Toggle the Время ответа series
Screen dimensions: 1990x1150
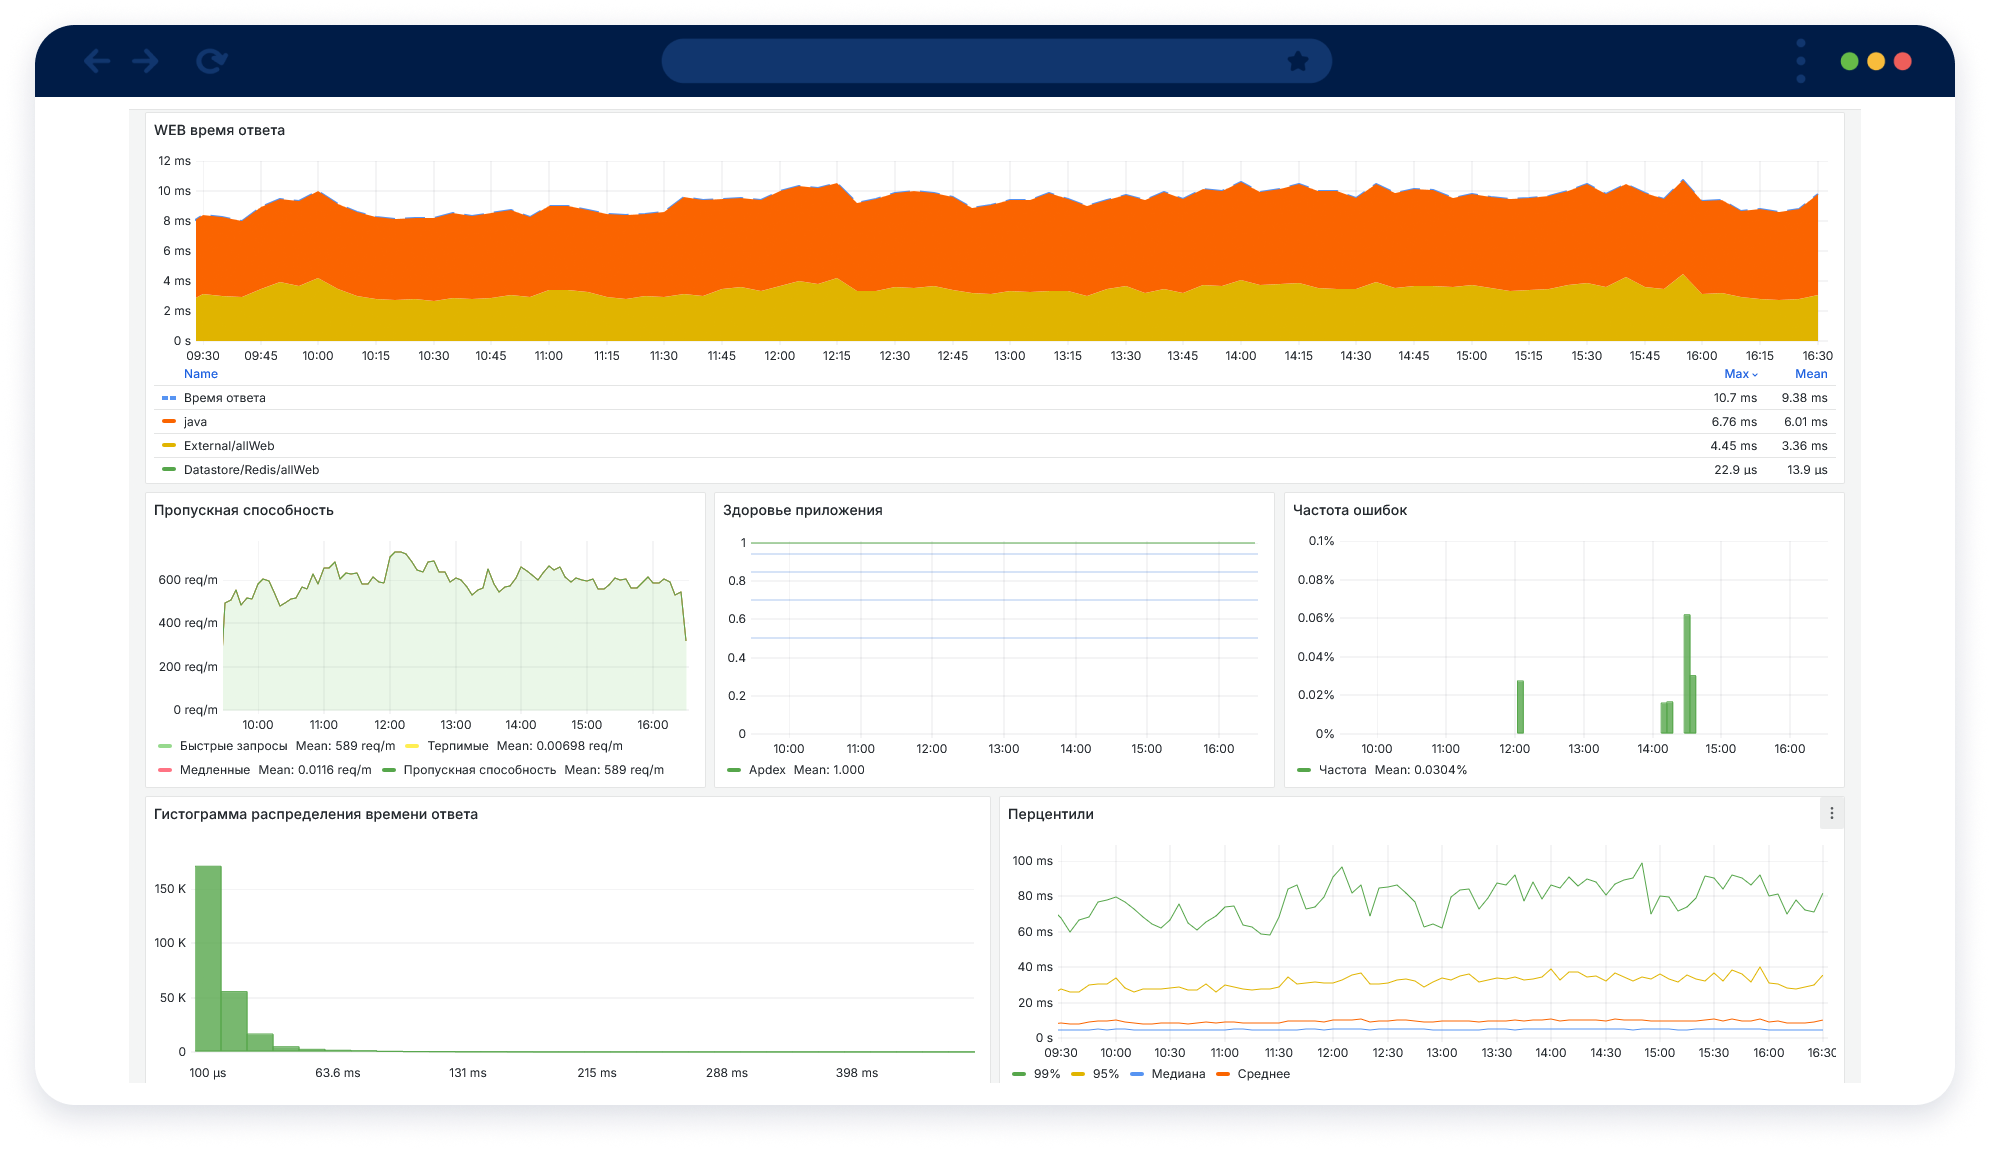point(225,398)
